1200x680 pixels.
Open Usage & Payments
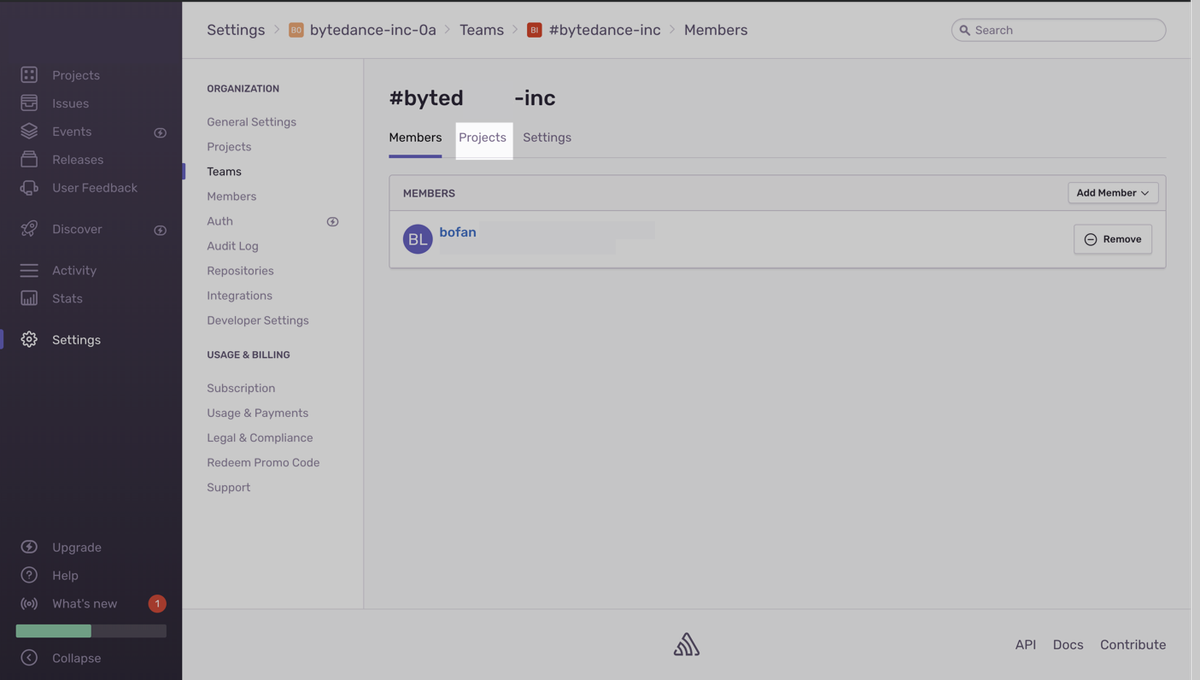click(x=258, y=413)
